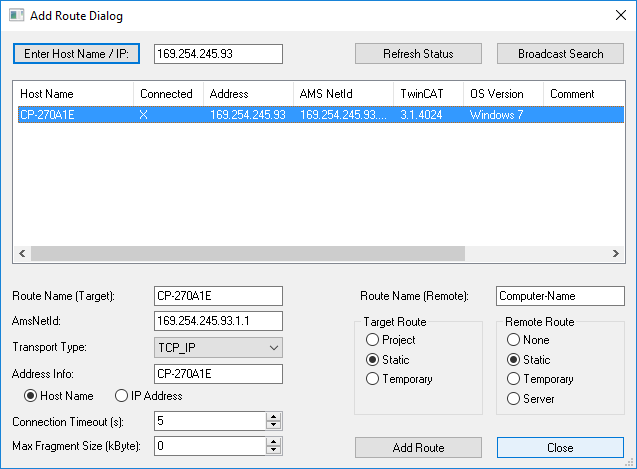Click the Address column header
The height and width of the screenshot is (469, 637).
pyautogui.click(x=248, y=94)
